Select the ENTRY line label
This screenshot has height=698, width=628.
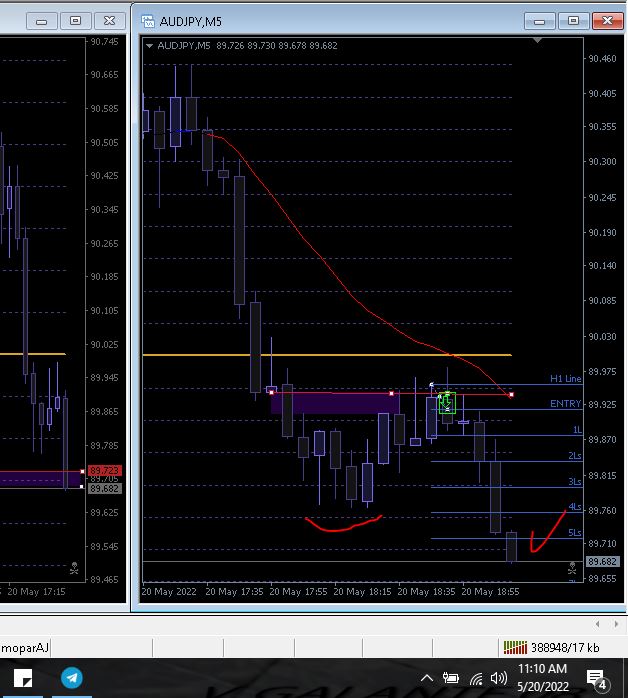566,403
